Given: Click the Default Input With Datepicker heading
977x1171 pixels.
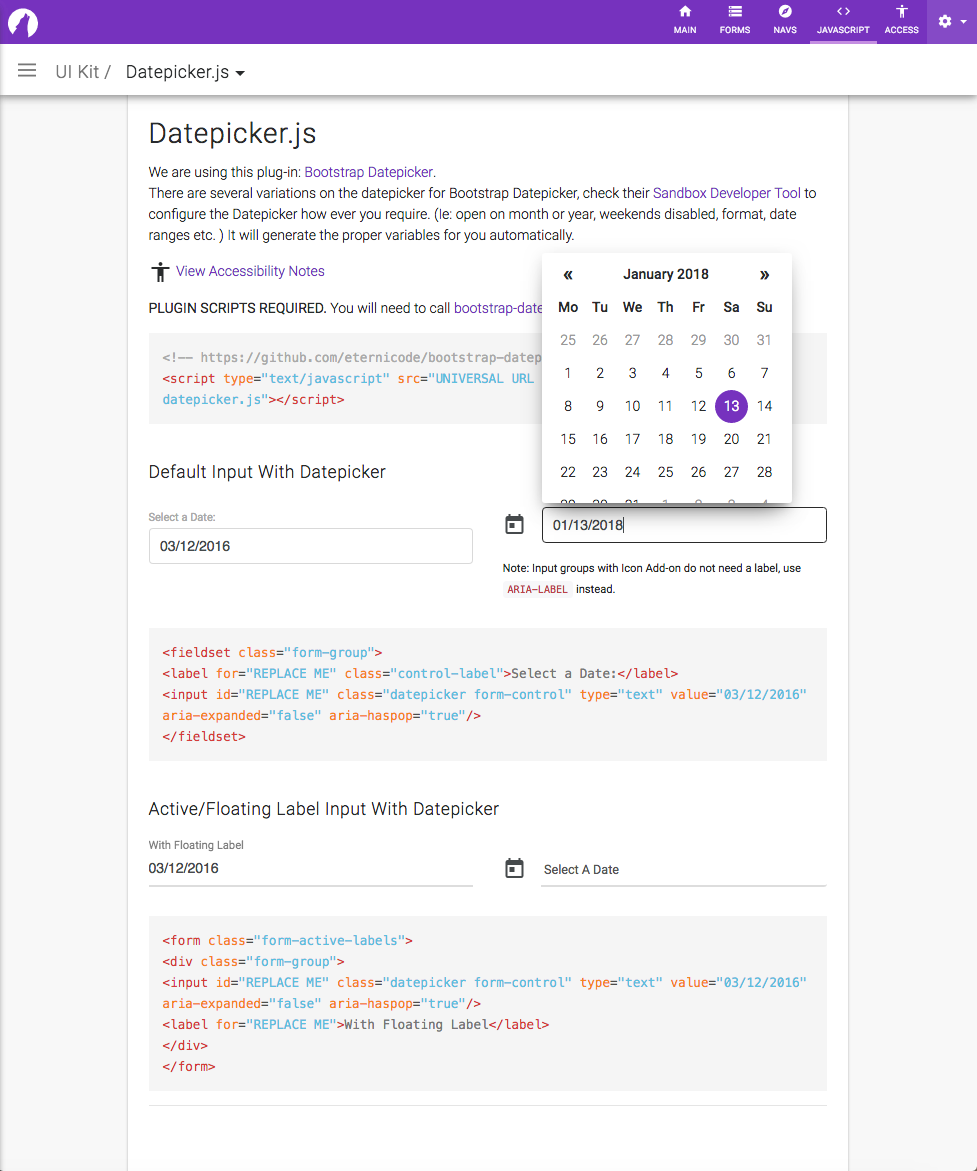Looking at the screenshot, I should pyautogui.click(x=267, y=472).
